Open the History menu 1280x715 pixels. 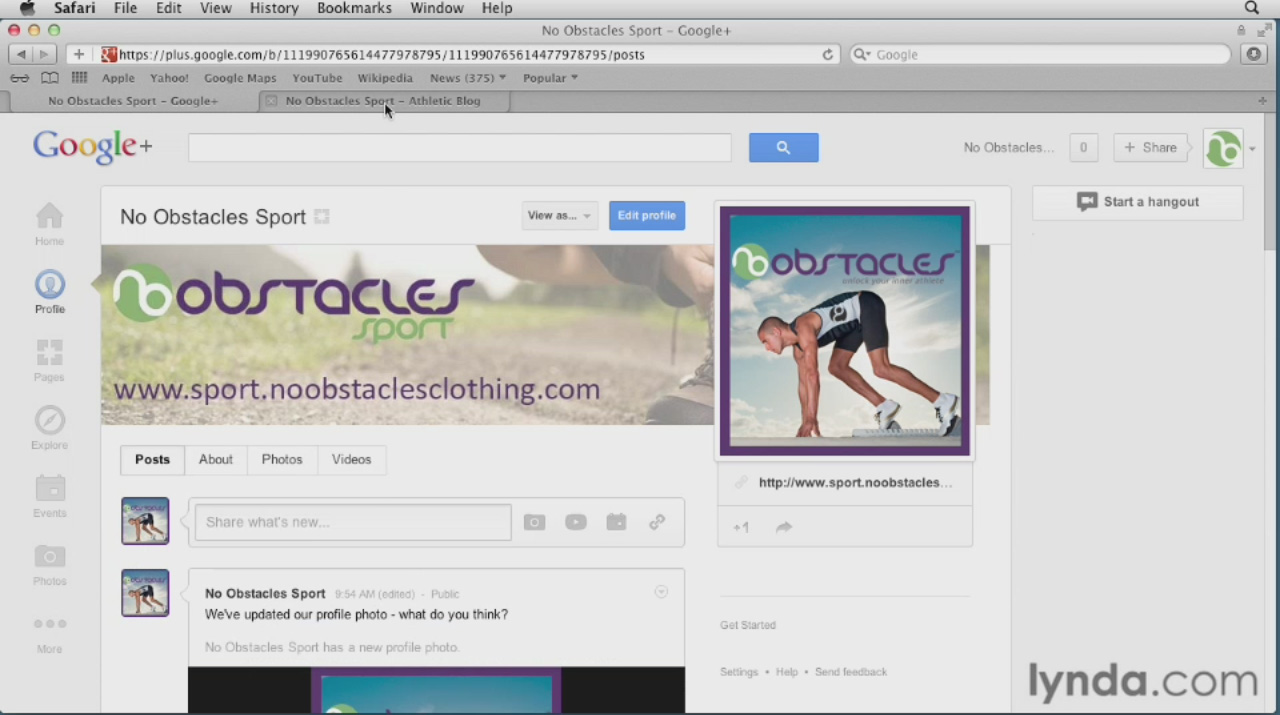(274, 8)
